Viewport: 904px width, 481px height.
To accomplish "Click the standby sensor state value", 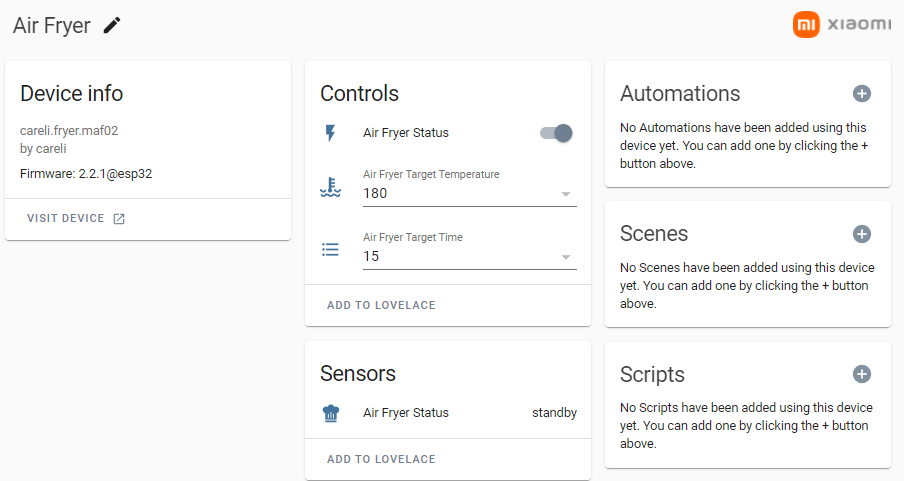I will (x=554, y=413).
